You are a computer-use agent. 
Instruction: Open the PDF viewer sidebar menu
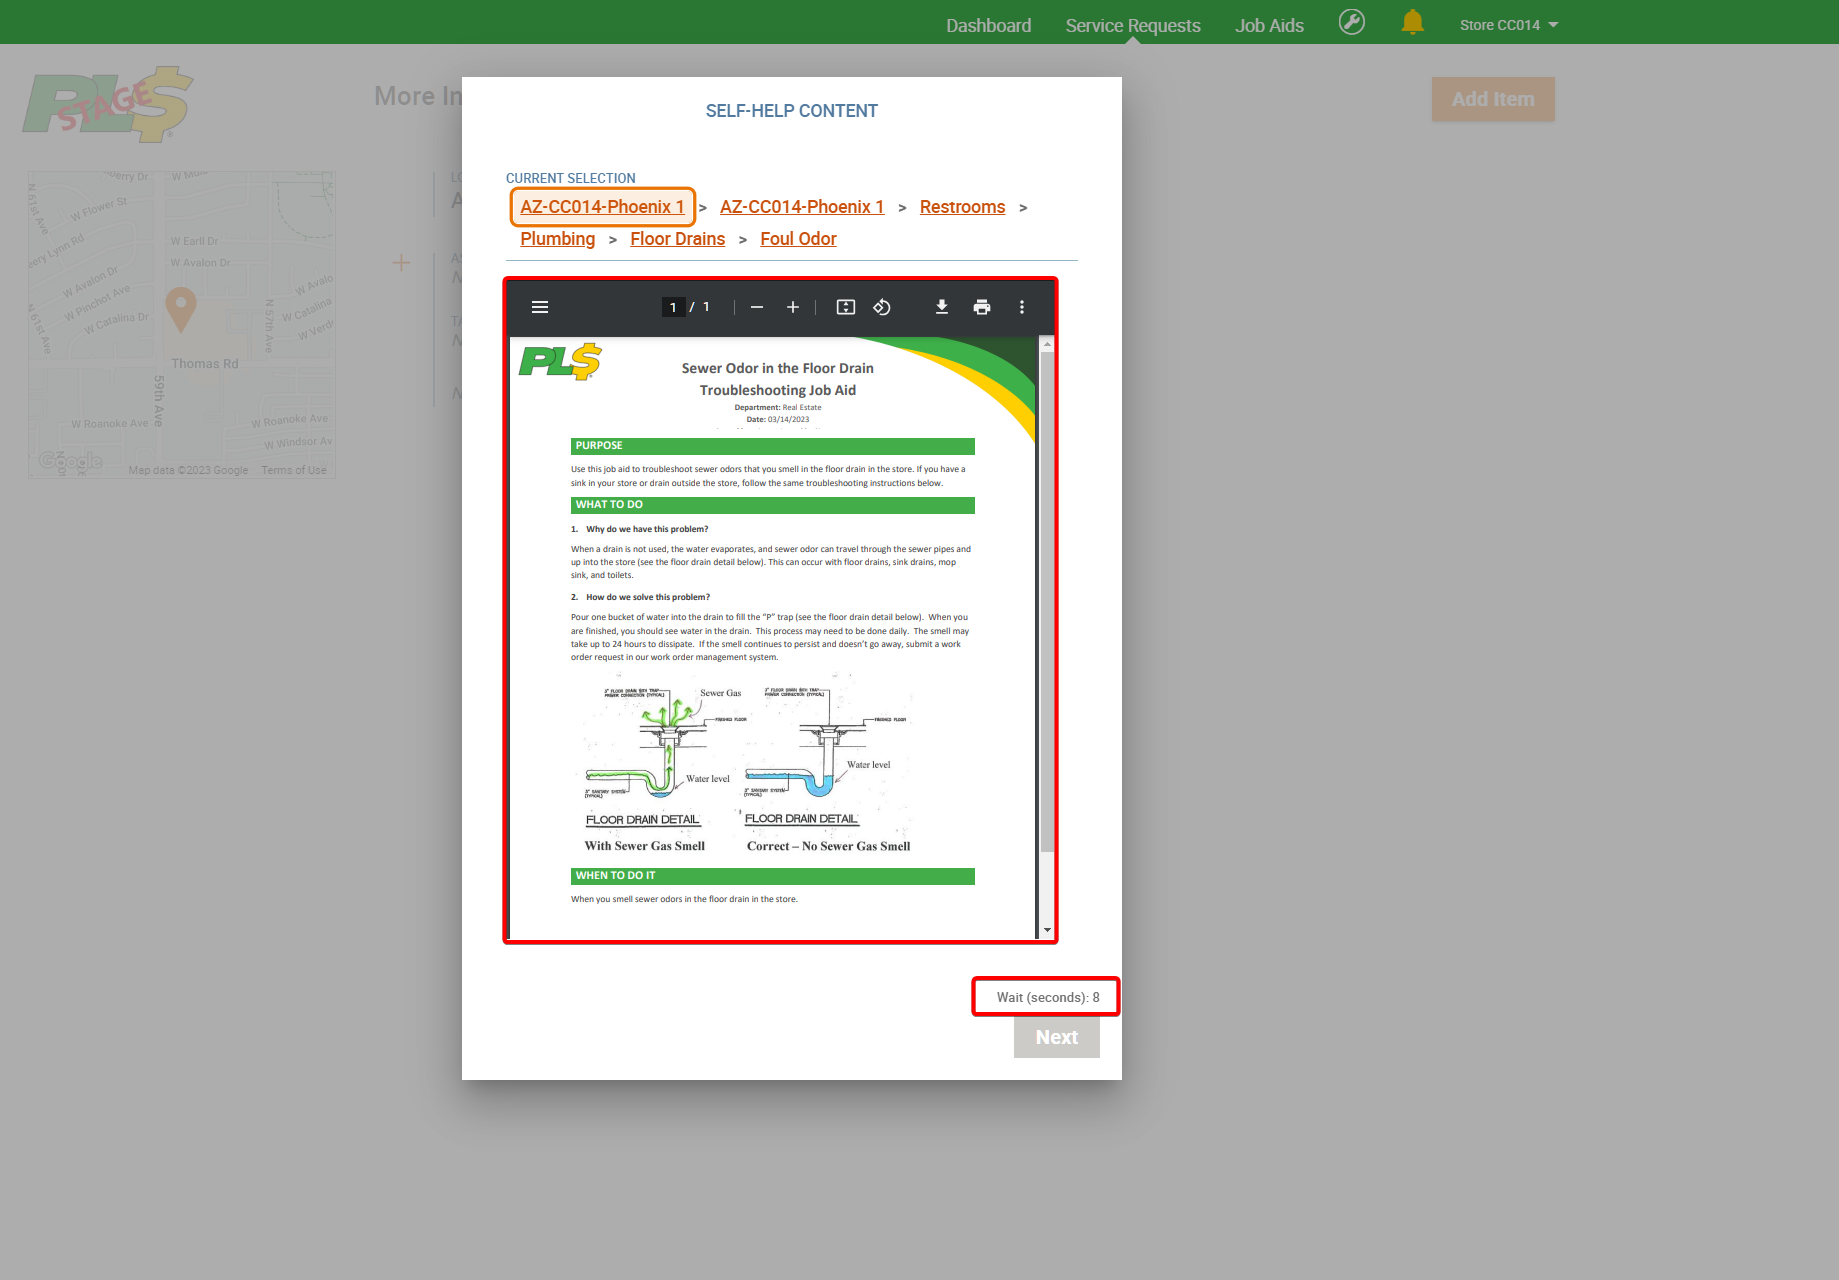[539, 307]
